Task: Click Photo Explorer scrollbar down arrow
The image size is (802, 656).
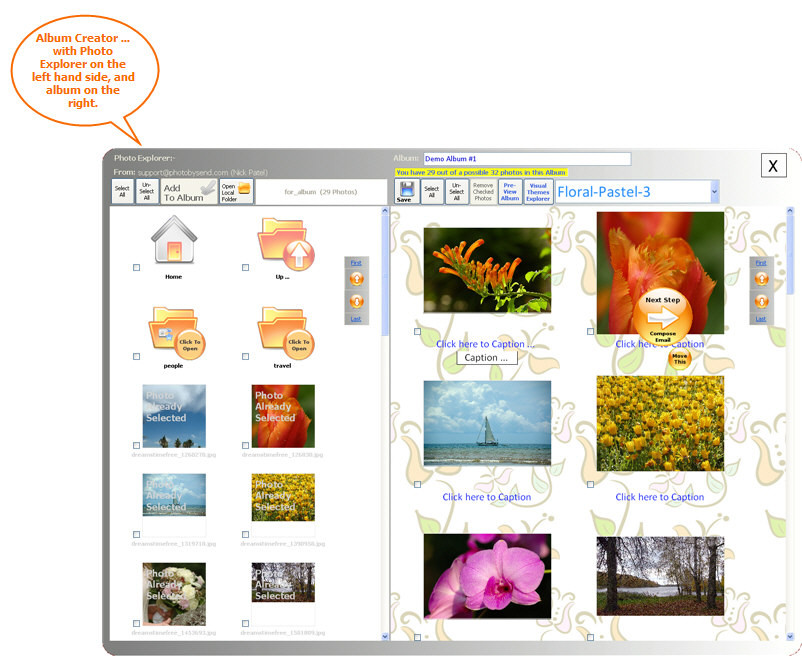Action: pyautogui.click(x=385, y=636)
